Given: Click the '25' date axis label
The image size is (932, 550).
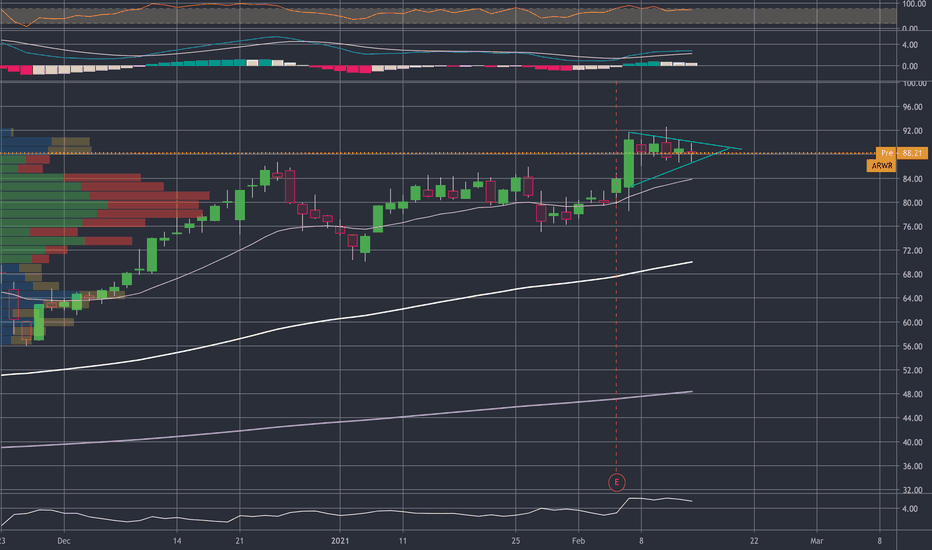Looking at the screenshot, I should click(515, 541).
